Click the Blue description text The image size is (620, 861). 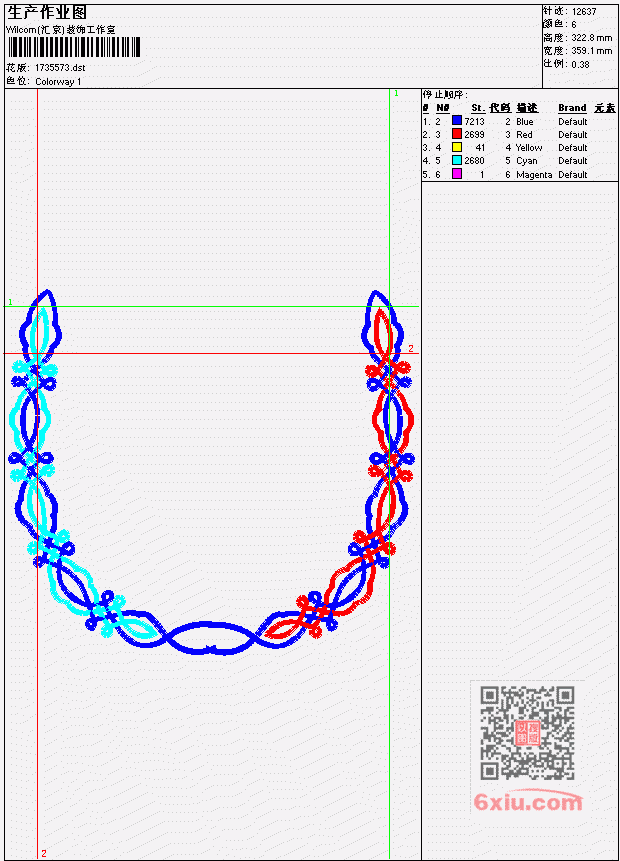524,121
